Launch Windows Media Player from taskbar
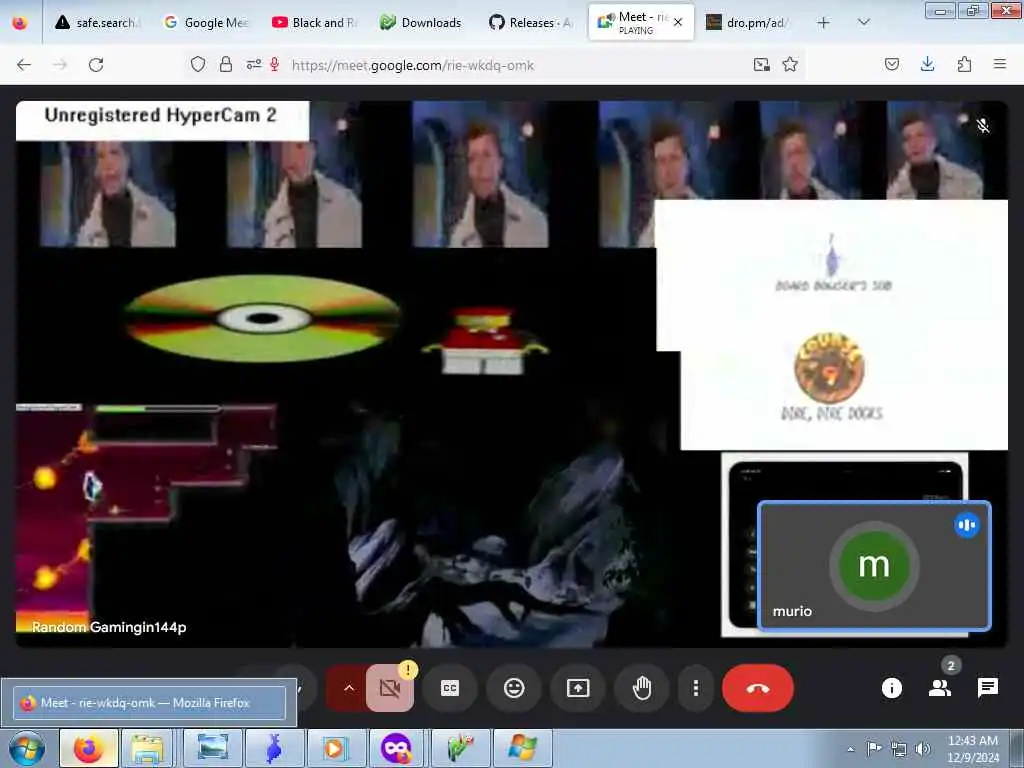The image size is (1024, 768). pyautogui.click(x=336, y=748)
